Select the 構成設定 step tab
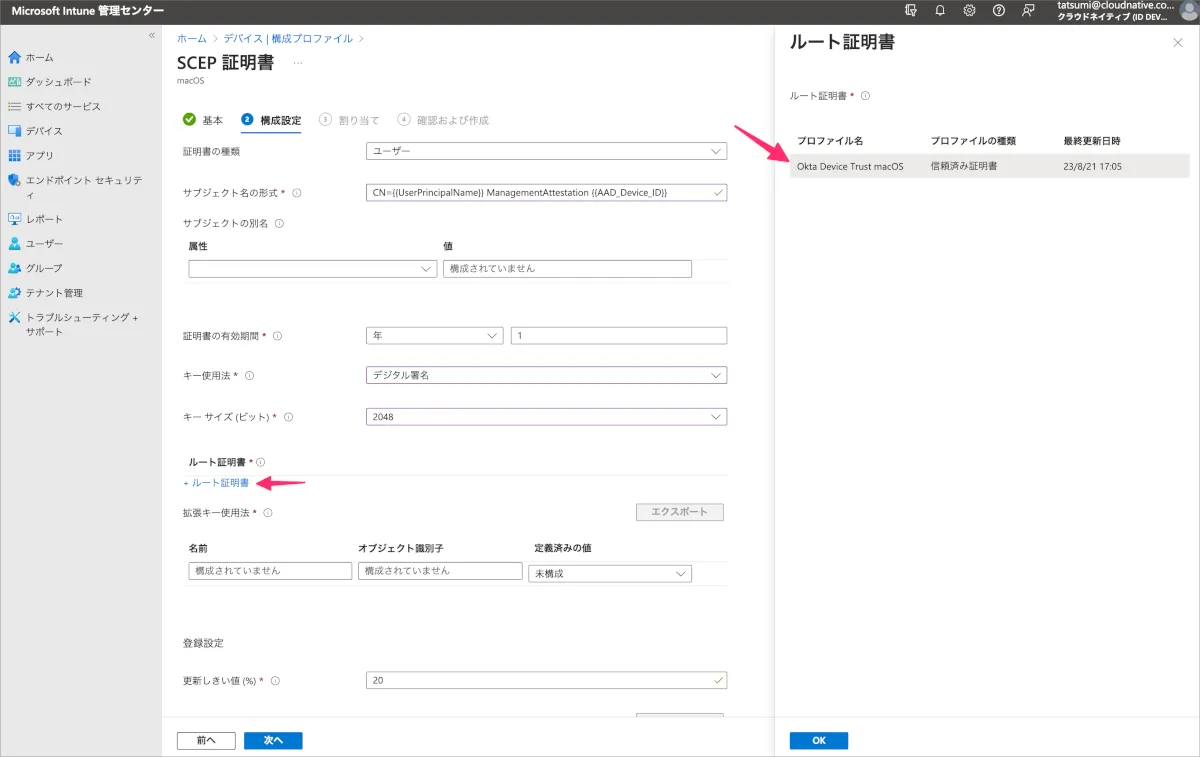The height and width of the screenshot is (757, 1200). tap(271, 120)
